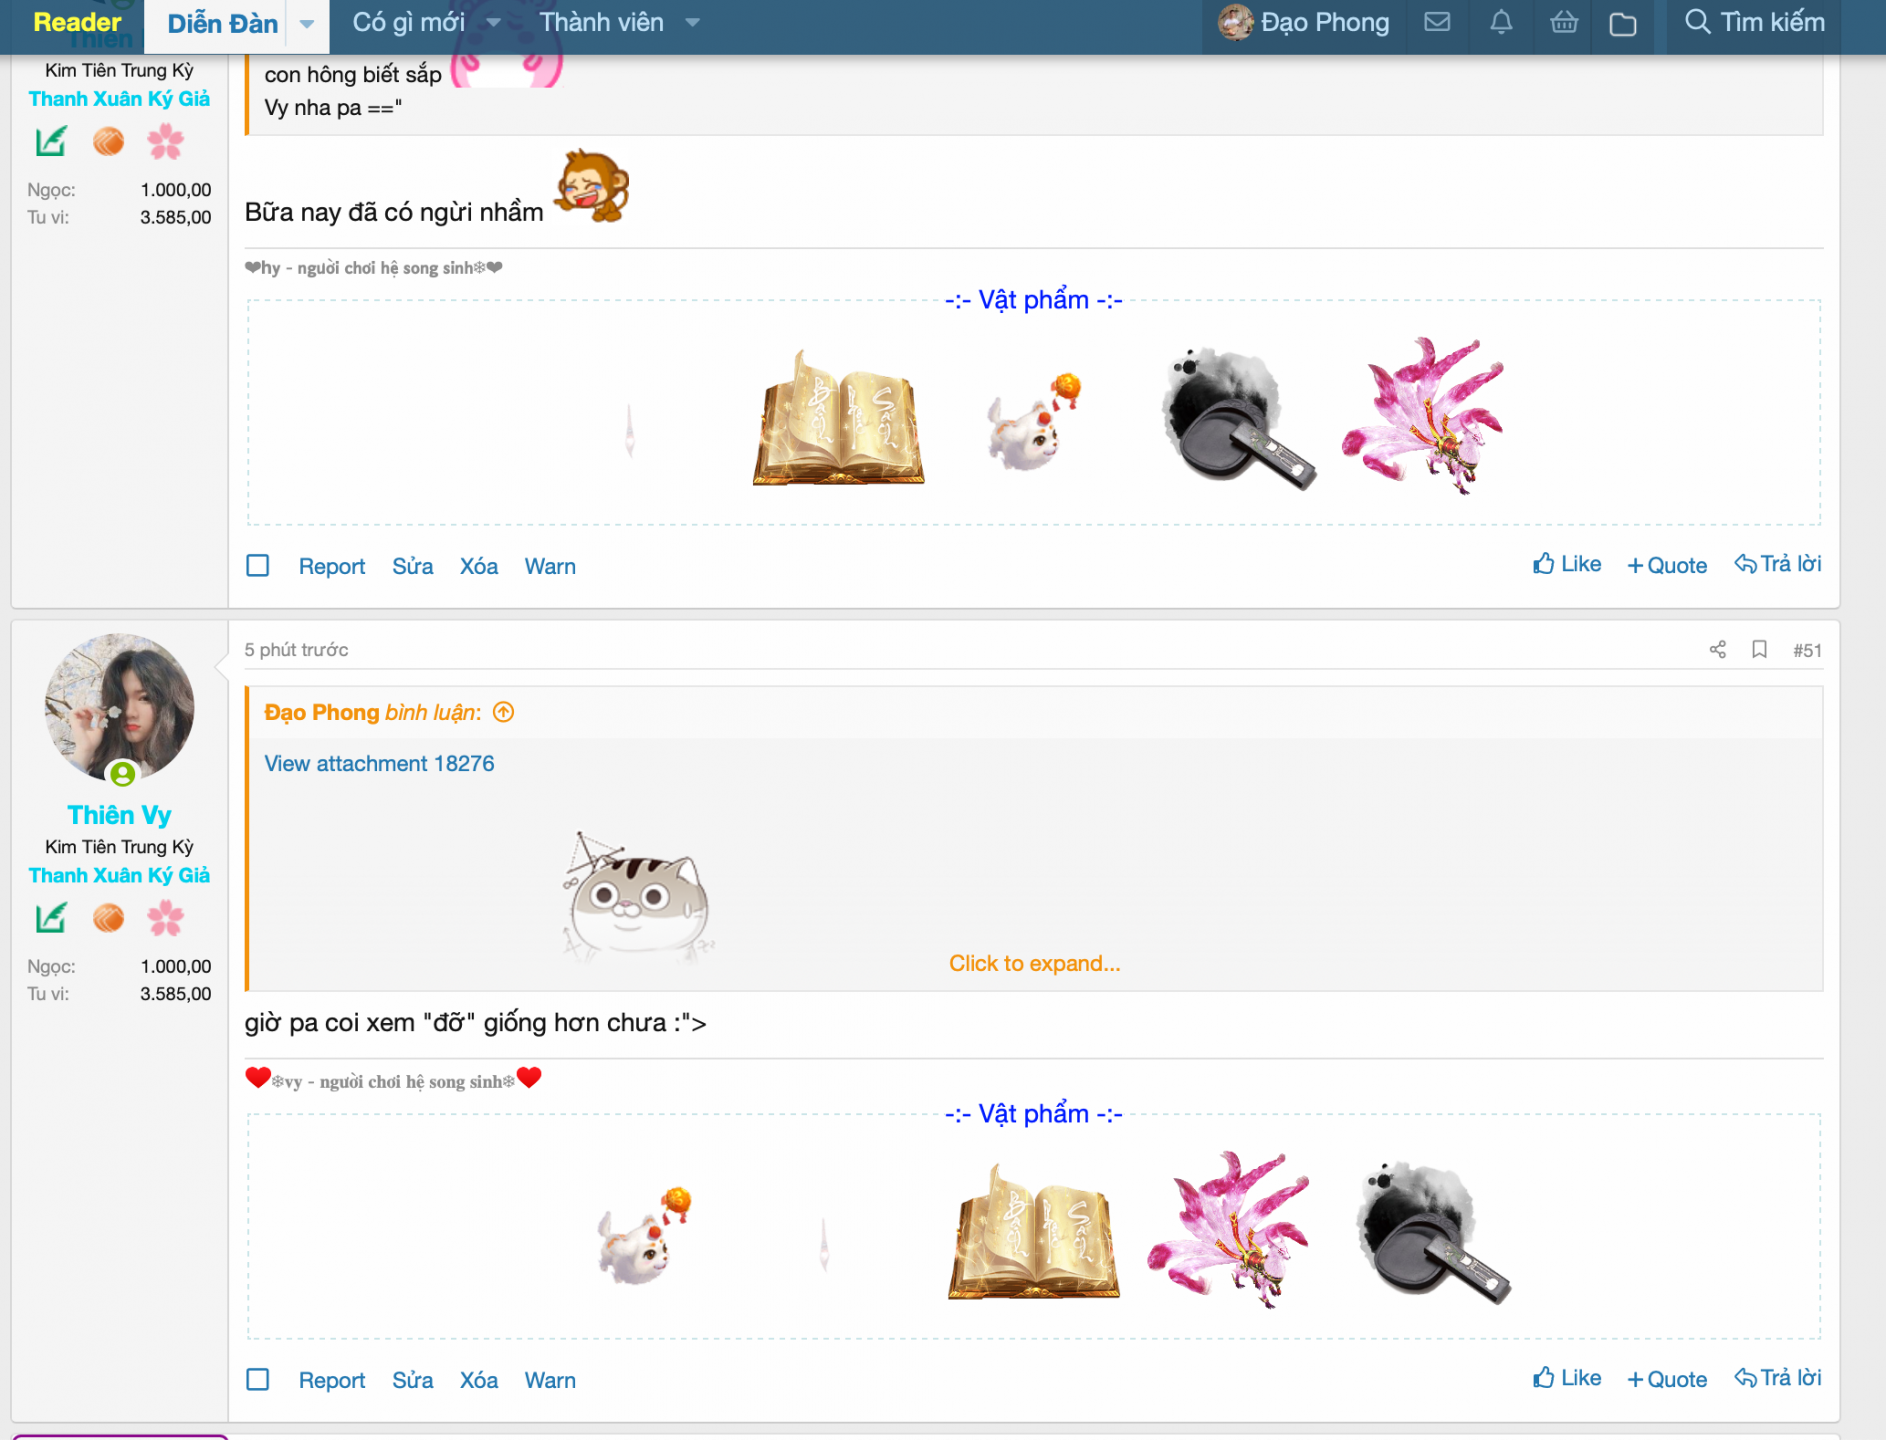Tick the checkbox on post #51
The image size is (1886, 1440).
pos(258,1380)
